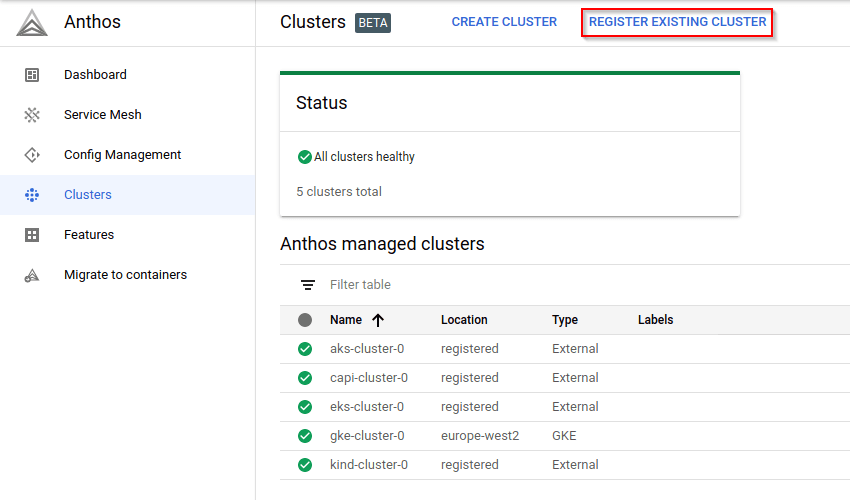Go to Config Management
850x500 pixels.
(127, 155)
